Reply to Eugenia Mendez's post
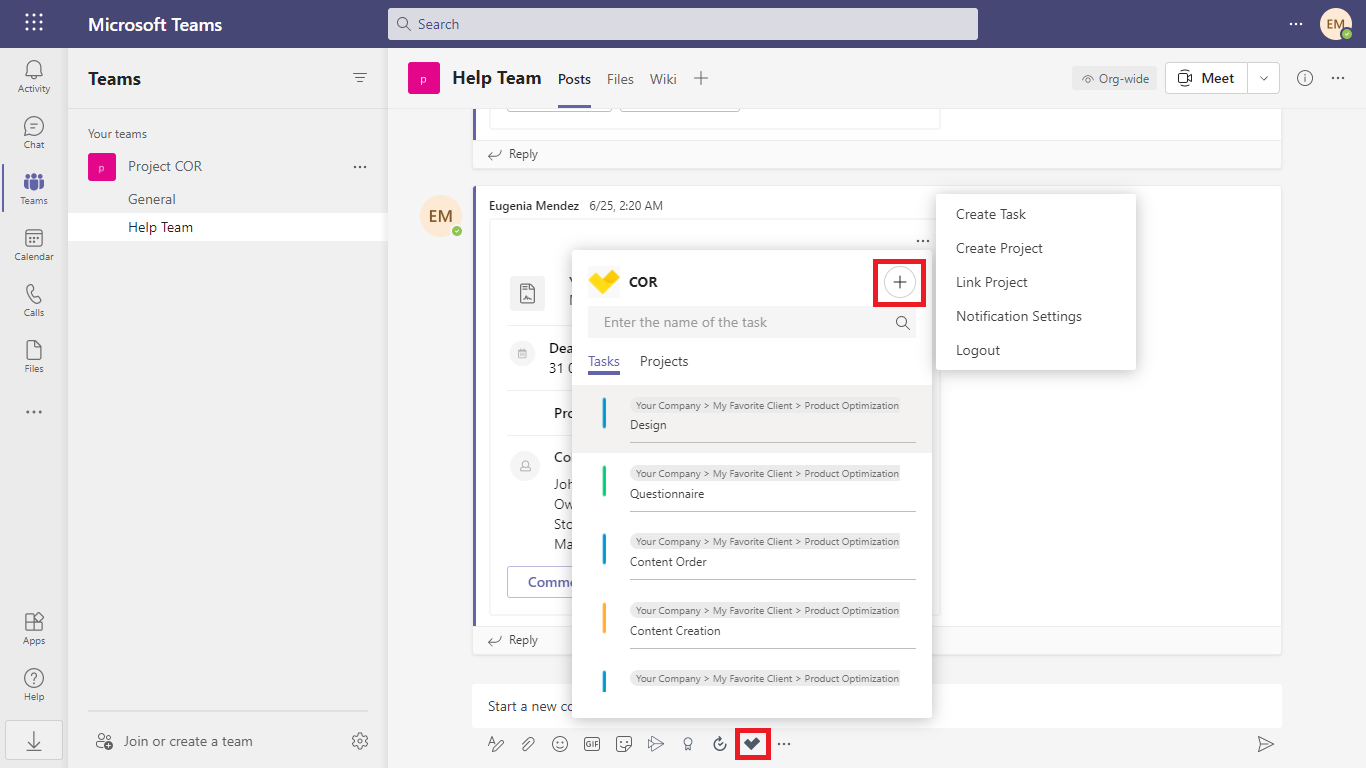 (512, 640)
